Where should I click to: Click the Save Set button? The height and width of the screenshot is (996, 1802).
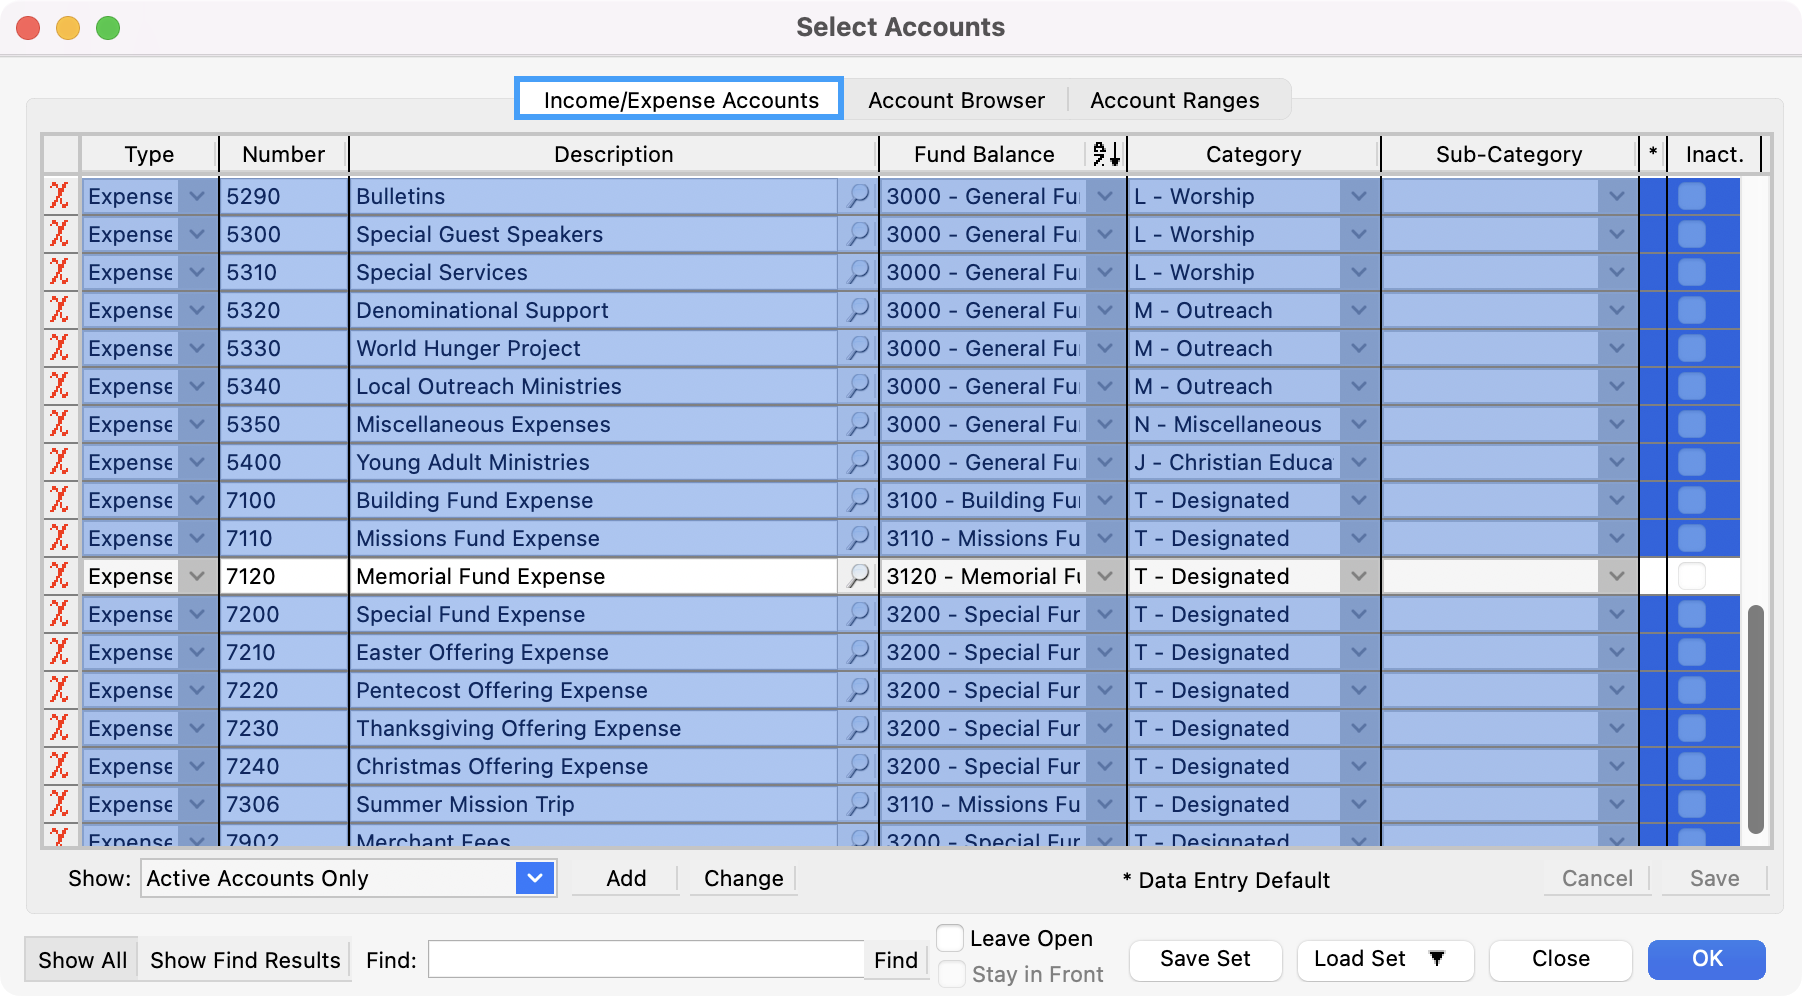tap(1205, 959)
